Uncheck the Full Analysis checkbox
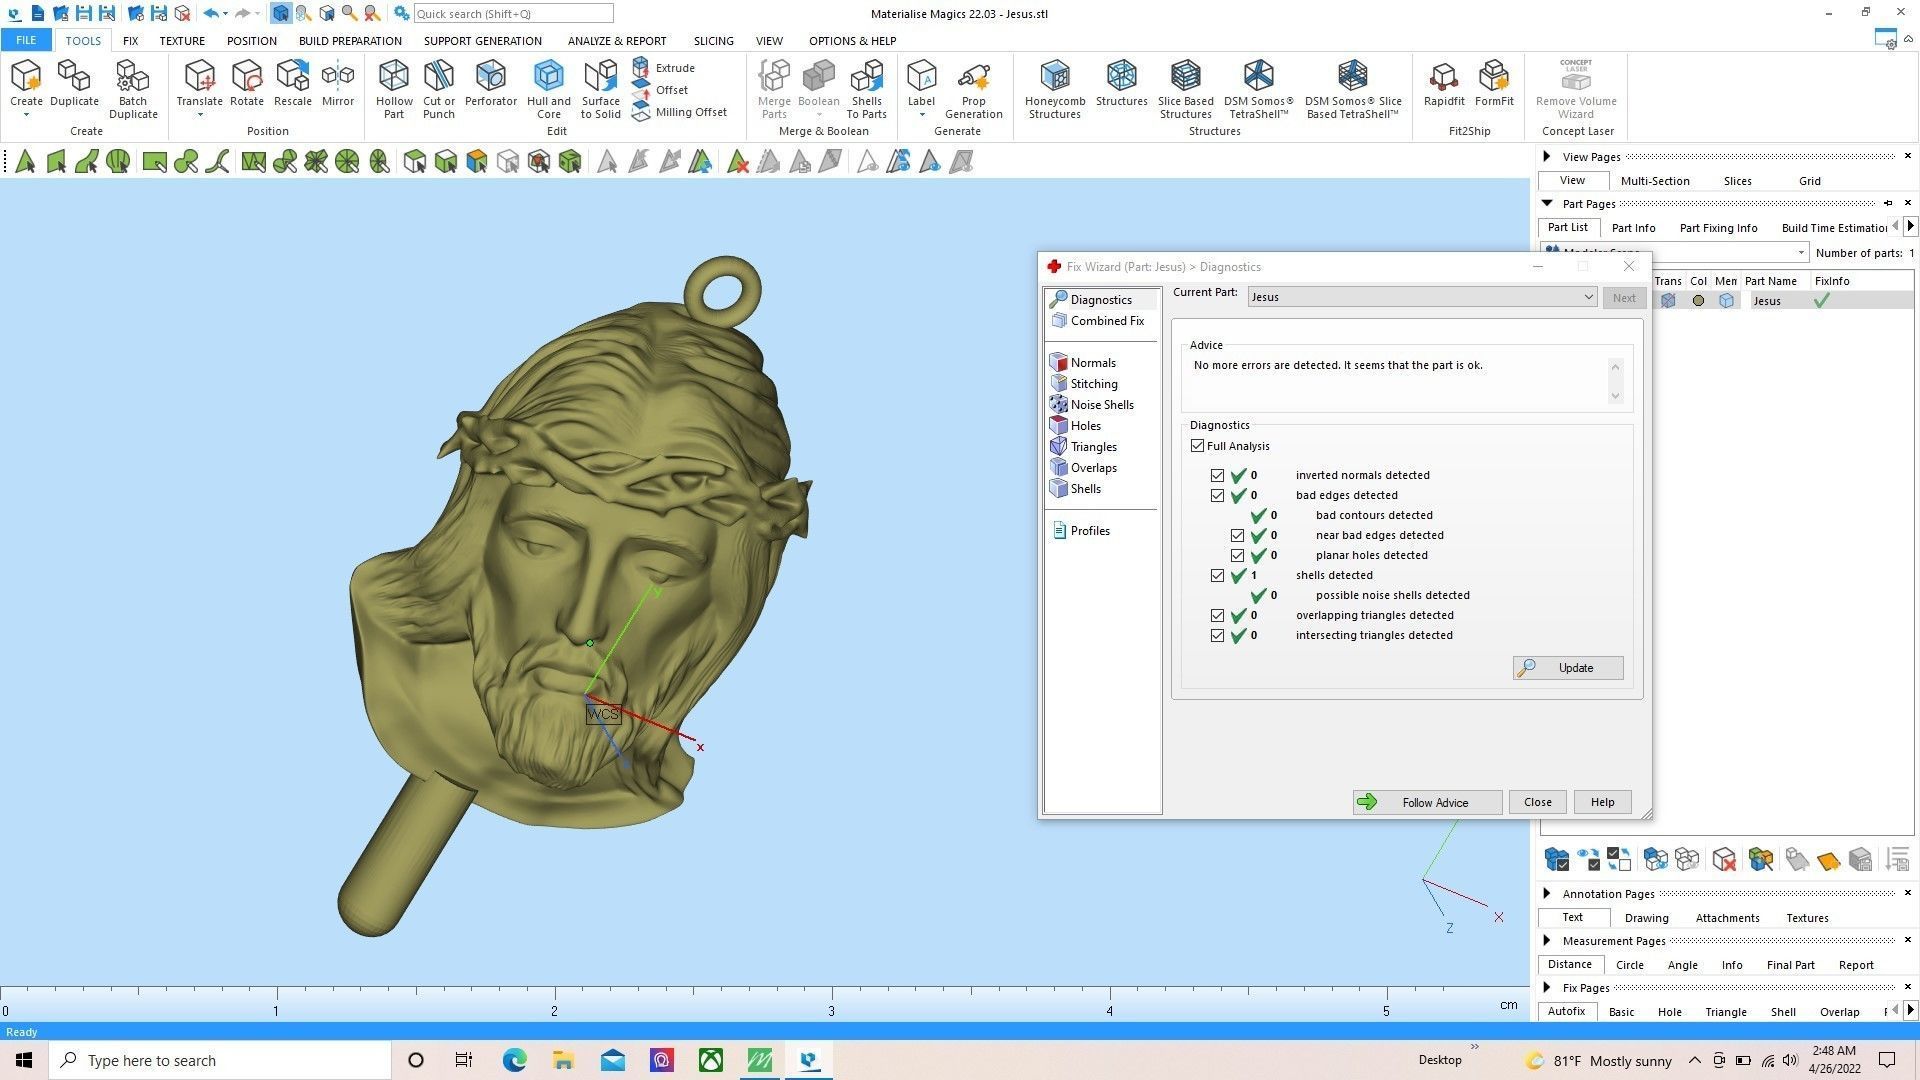The image size is (1920, 1080). click(1197, 446)
